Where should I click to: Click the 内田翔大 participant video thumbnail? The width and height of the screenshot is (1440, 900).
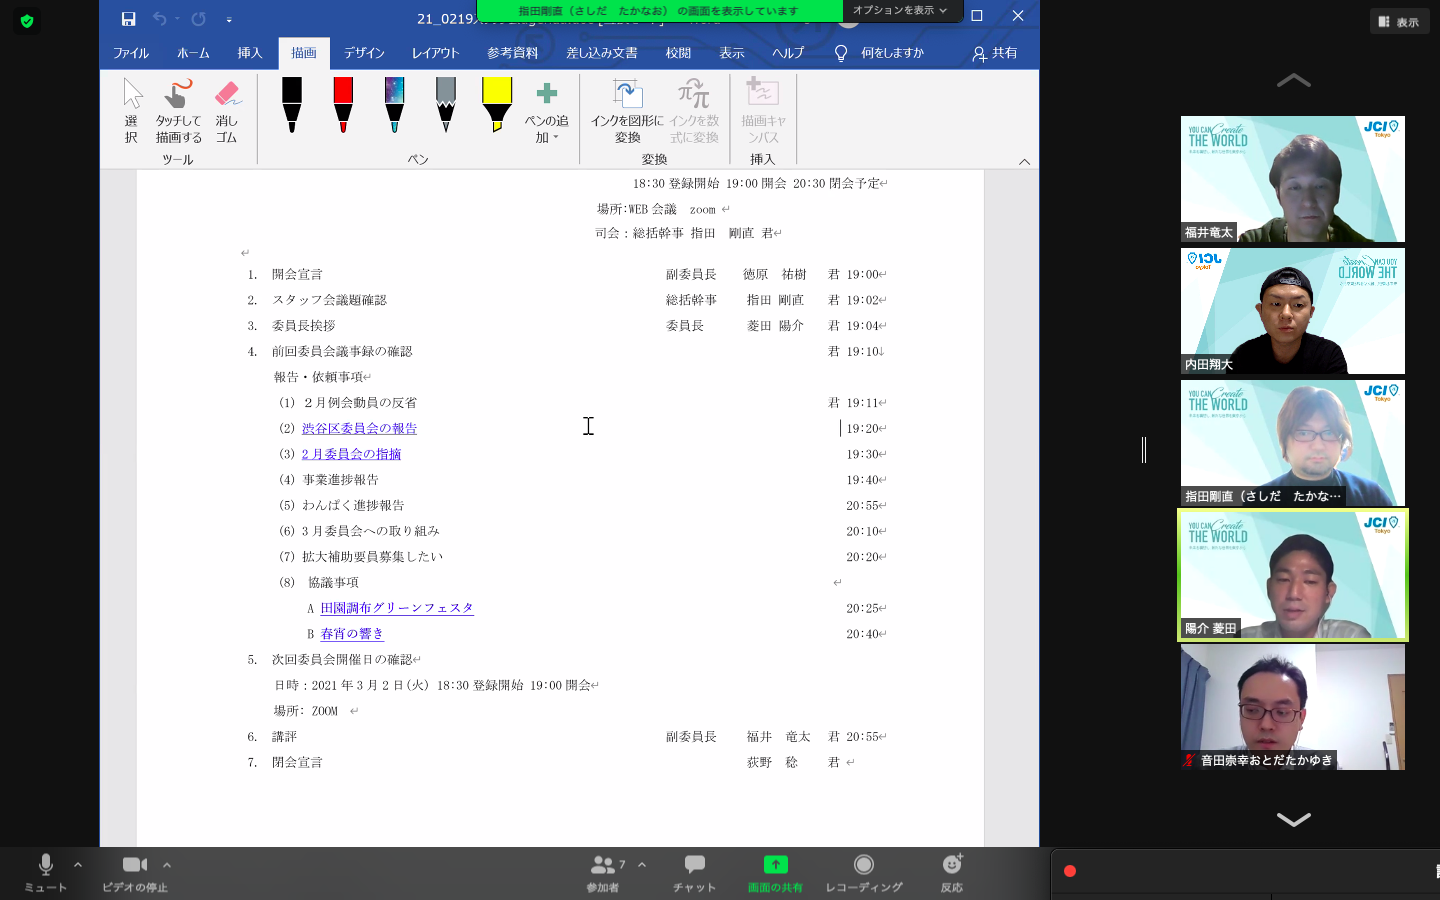click(1292, 311)
